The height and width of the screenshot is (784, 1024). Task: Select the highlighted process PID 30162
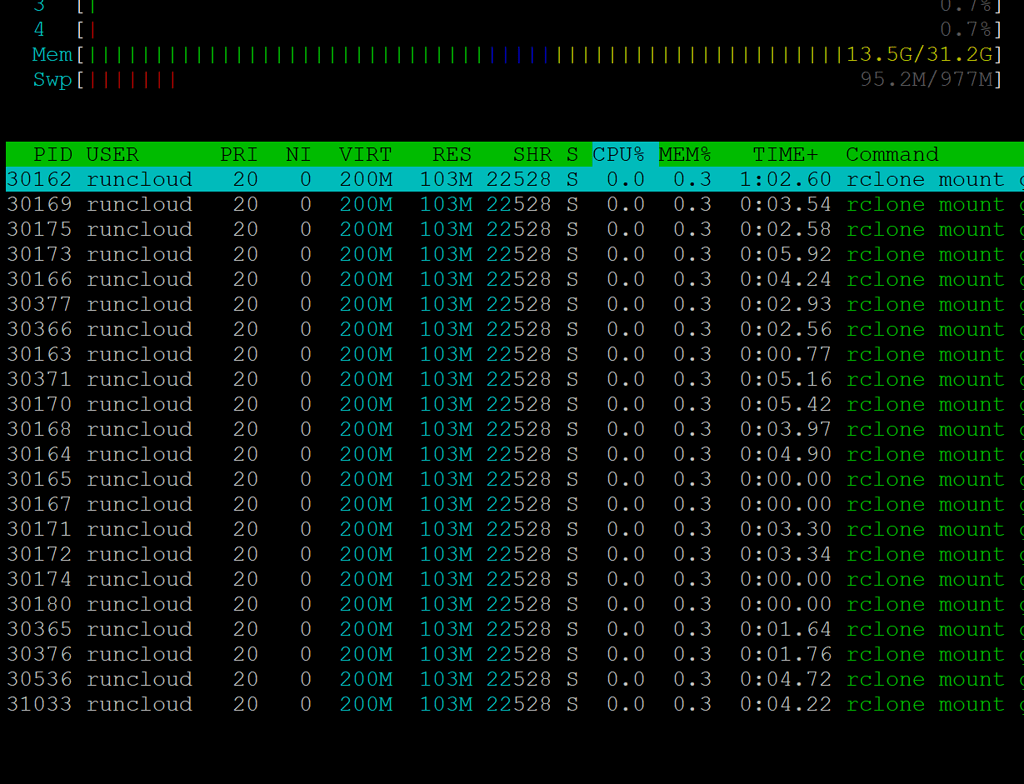(515, 180)
